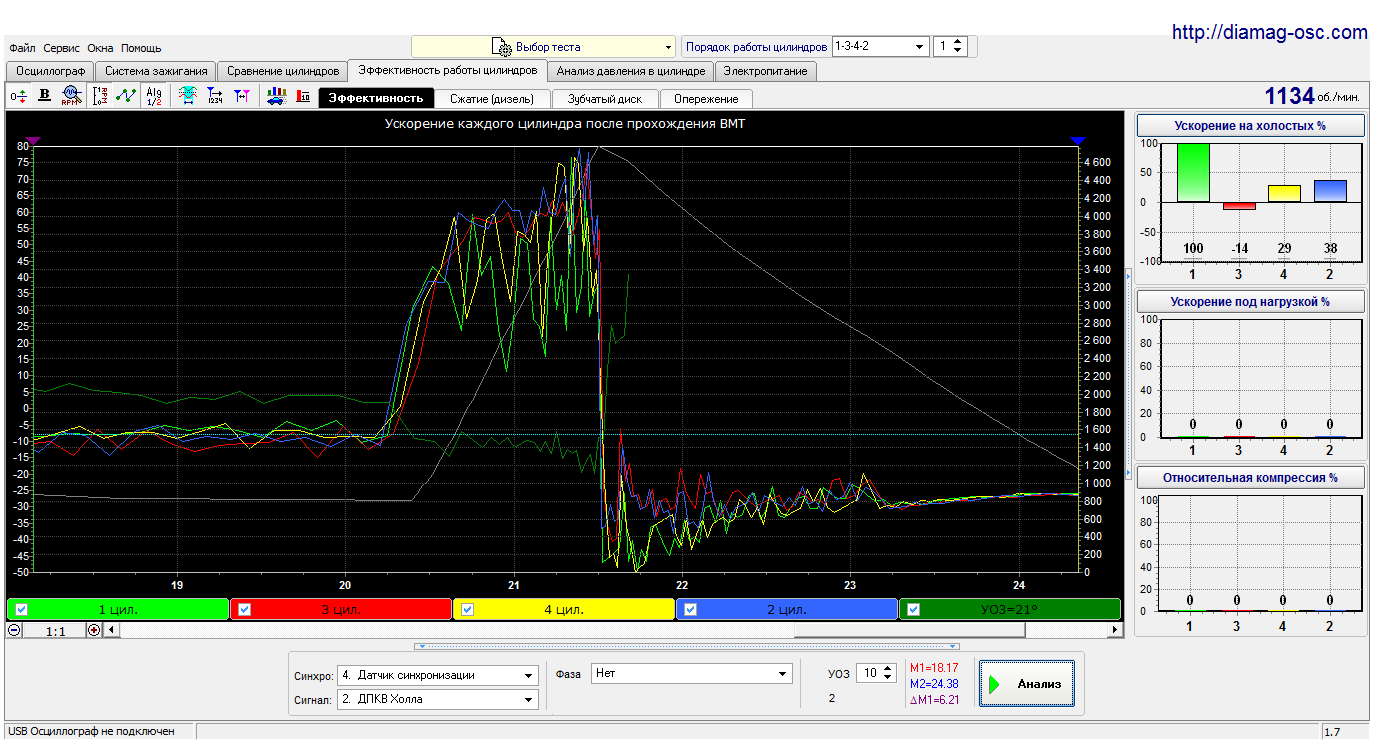Toggle the 4 цил. checkbox
Image resolution: width=1382 pixels, height=744 pixels.
click(467, 609)
